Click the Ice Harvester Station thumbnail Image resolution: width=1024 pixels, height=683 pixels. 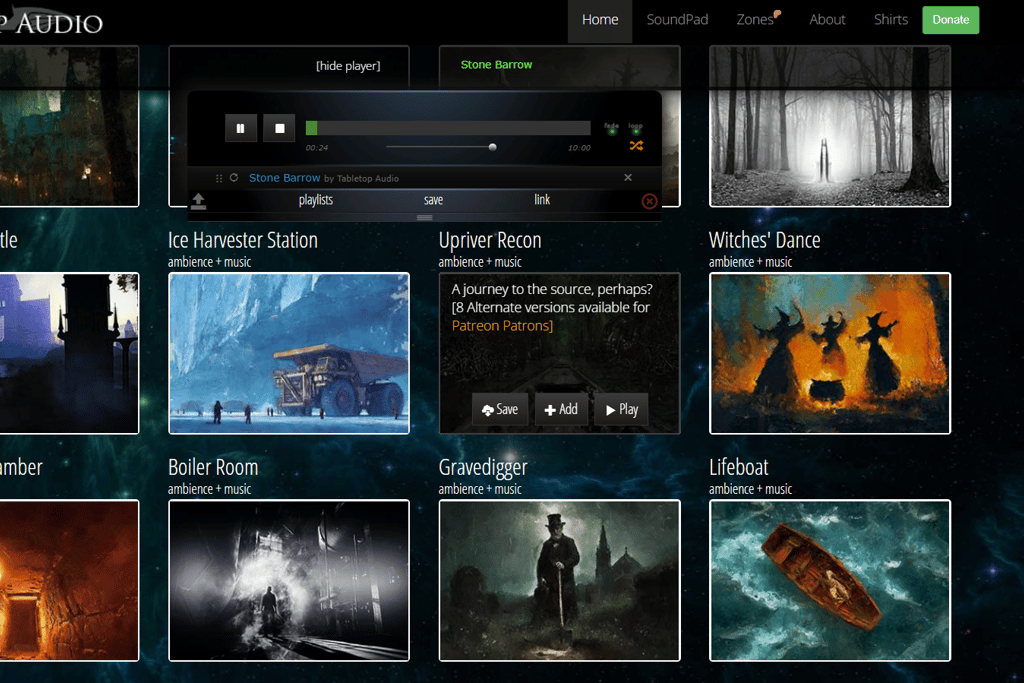[x=289, y=353]
